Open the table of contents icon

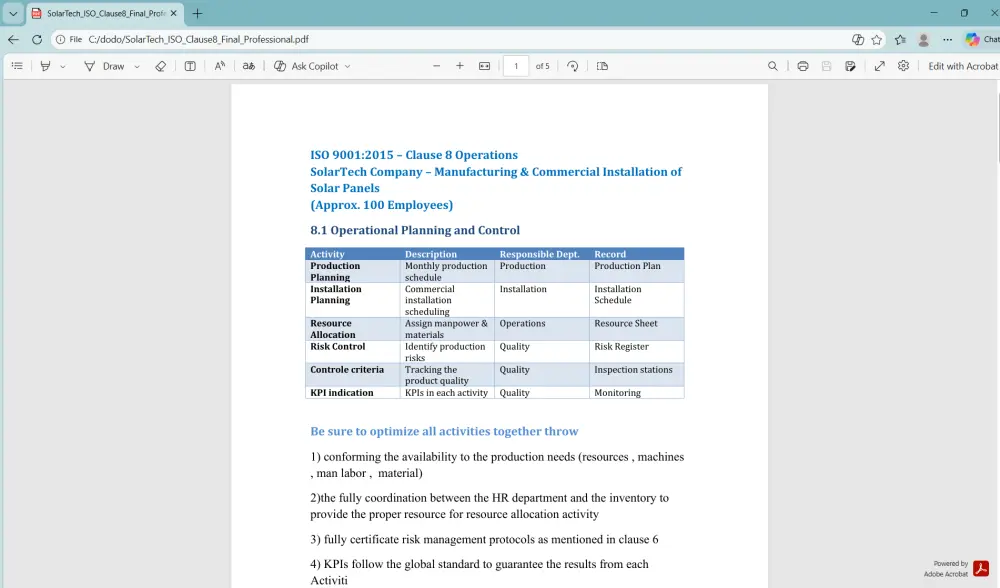17,66
